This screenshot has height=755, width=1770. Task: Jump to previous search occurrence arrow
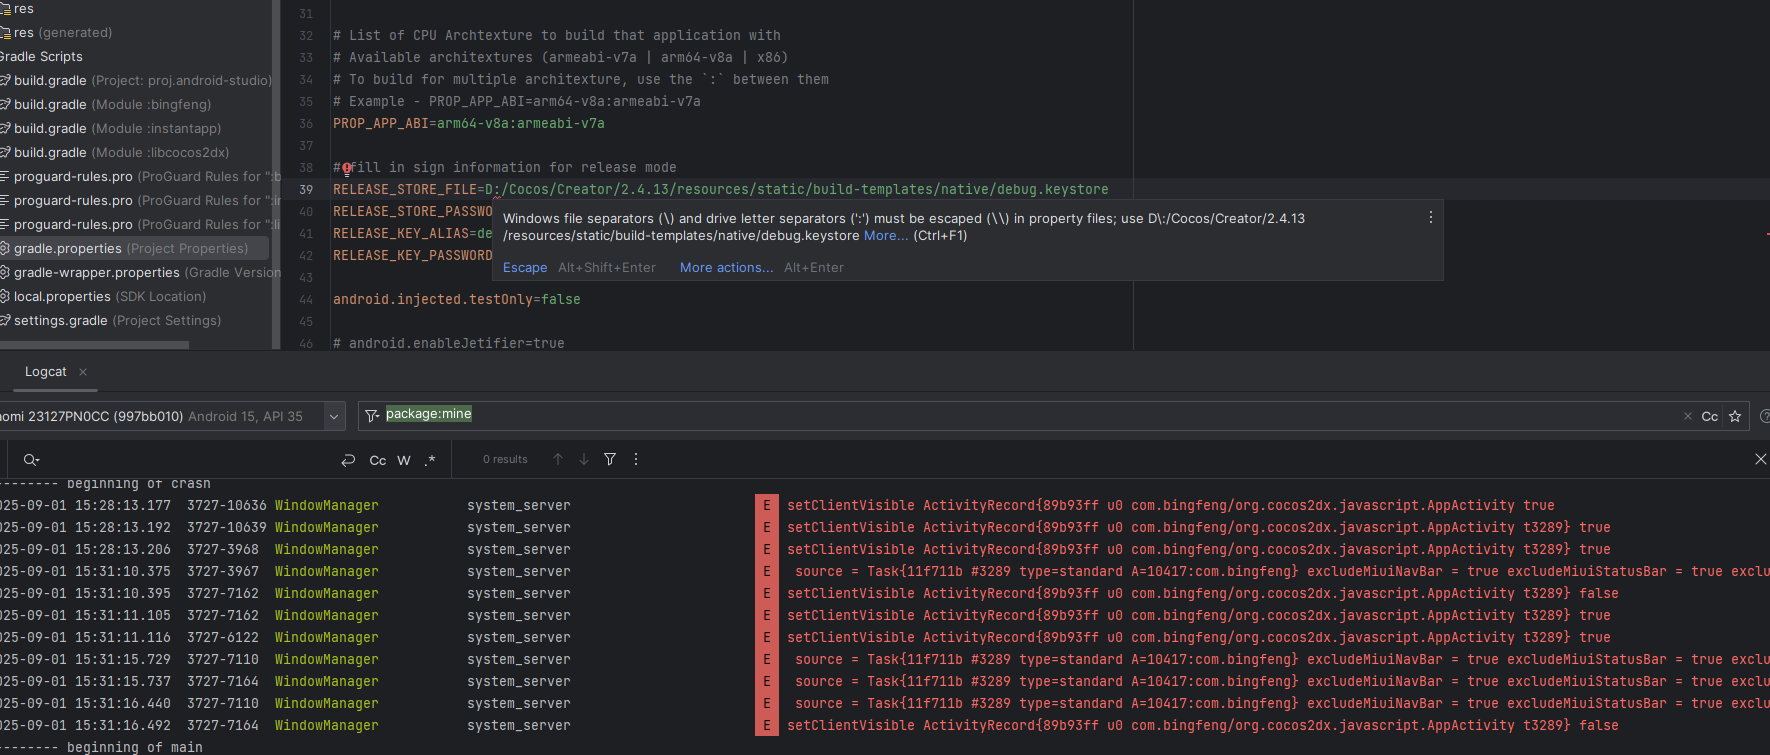[x=558, y=460]
